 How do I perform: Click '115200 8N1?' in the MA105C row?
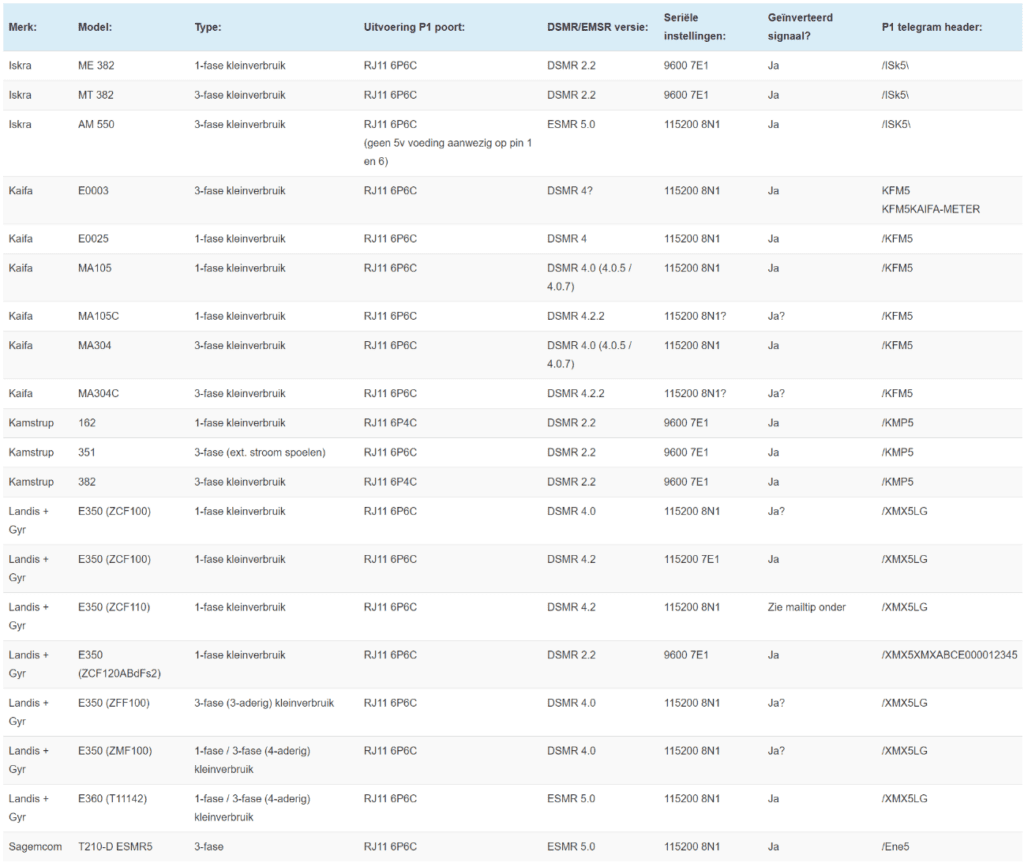[x=695, y=316]
